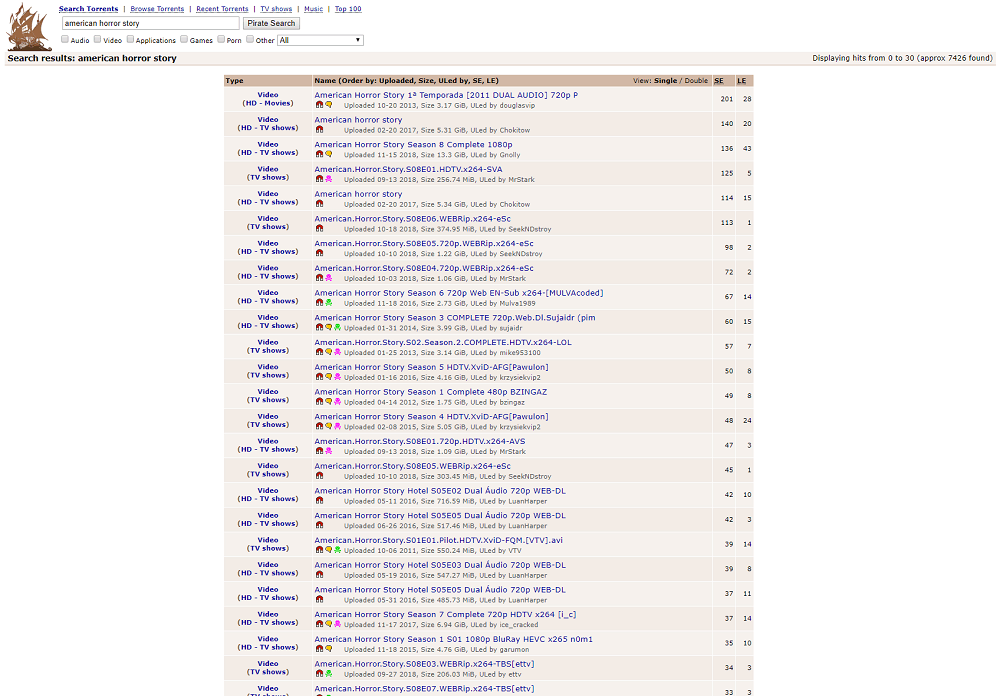
Task: Magnet icon for American horror story 5.34 GiB
Action: 320,204
